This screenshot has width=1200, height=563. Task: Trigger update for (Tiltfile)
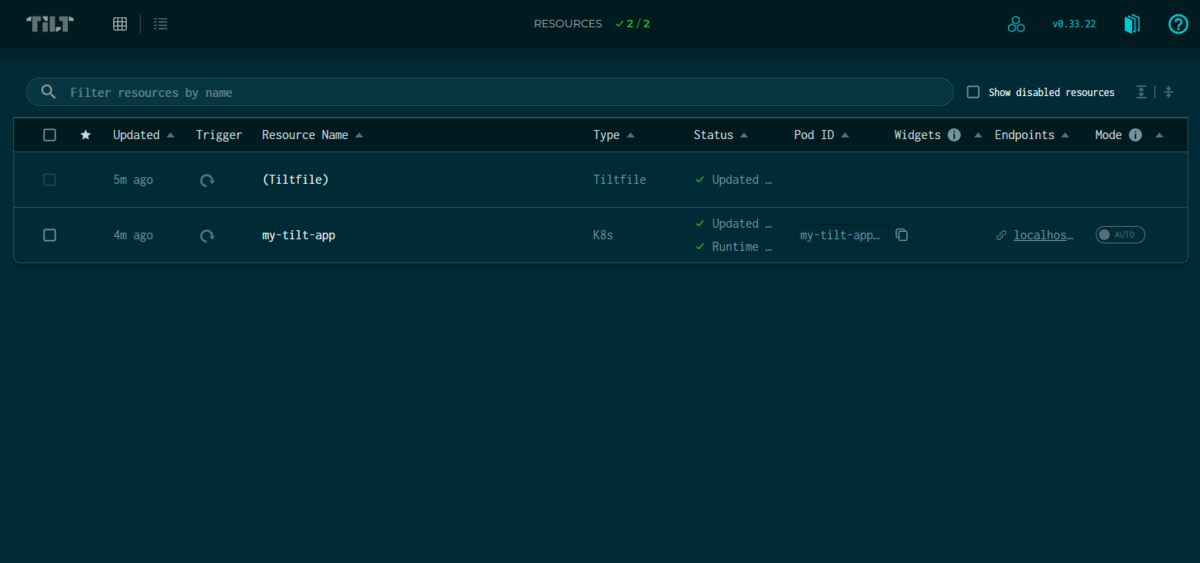pyautogui.click(x=207, y=180)
